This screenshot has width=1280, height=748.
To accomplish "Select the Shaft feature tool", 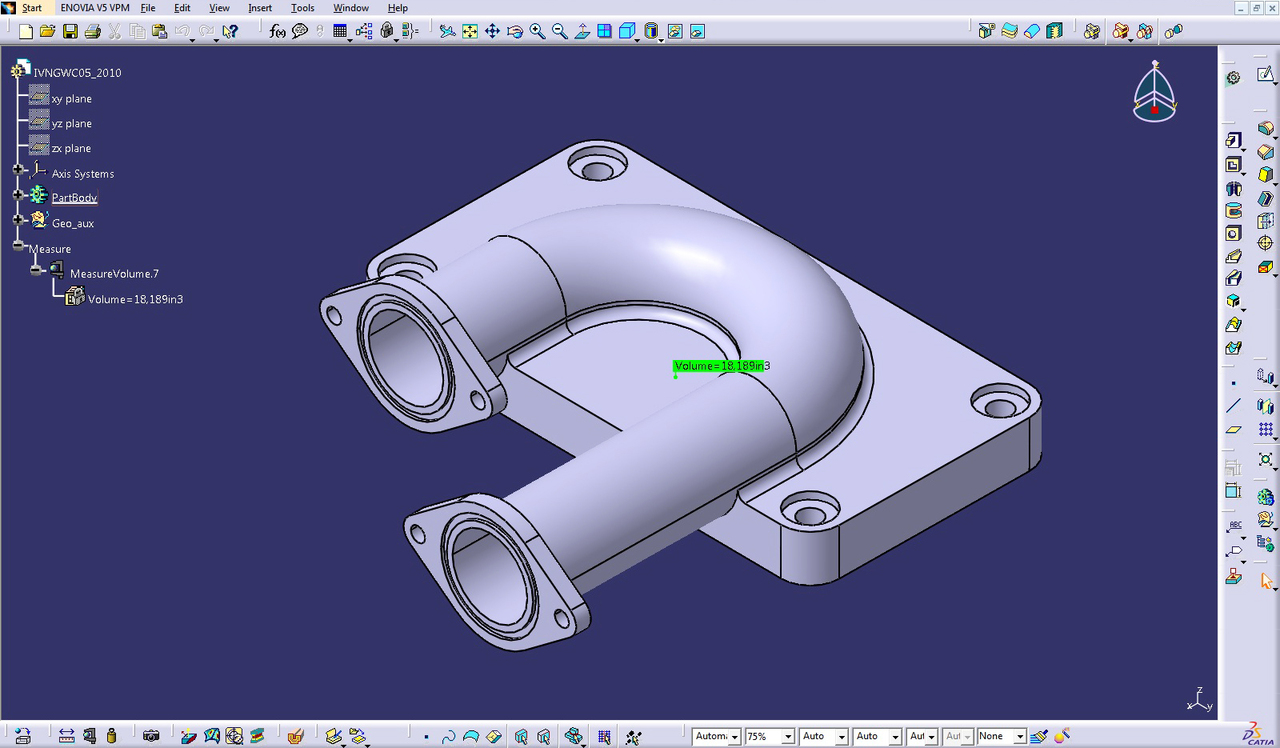I will [x=1232, y=188].
